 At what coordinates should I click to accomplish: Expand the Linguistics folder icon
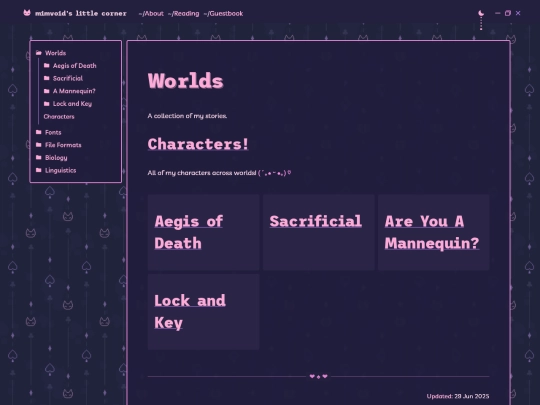click(39, 170)
